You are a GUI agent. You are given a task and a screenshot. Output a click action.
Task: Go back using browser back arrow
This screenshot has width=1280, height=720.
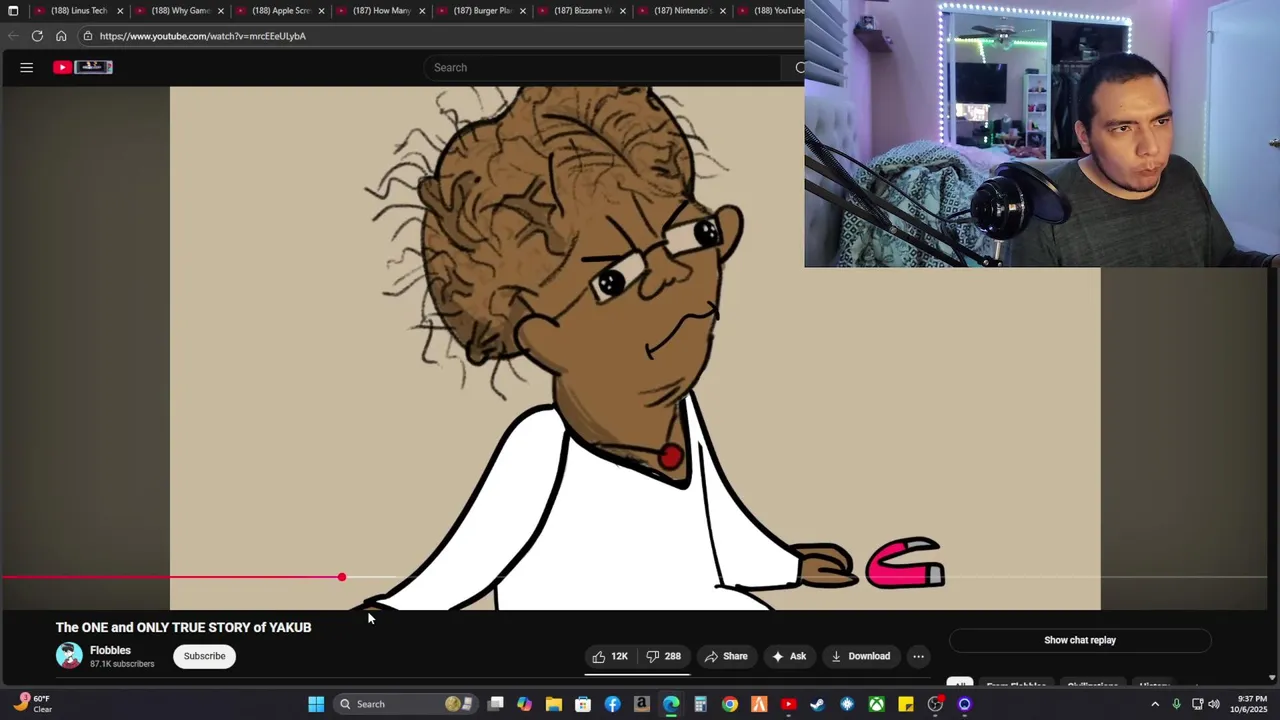(13, 36)
